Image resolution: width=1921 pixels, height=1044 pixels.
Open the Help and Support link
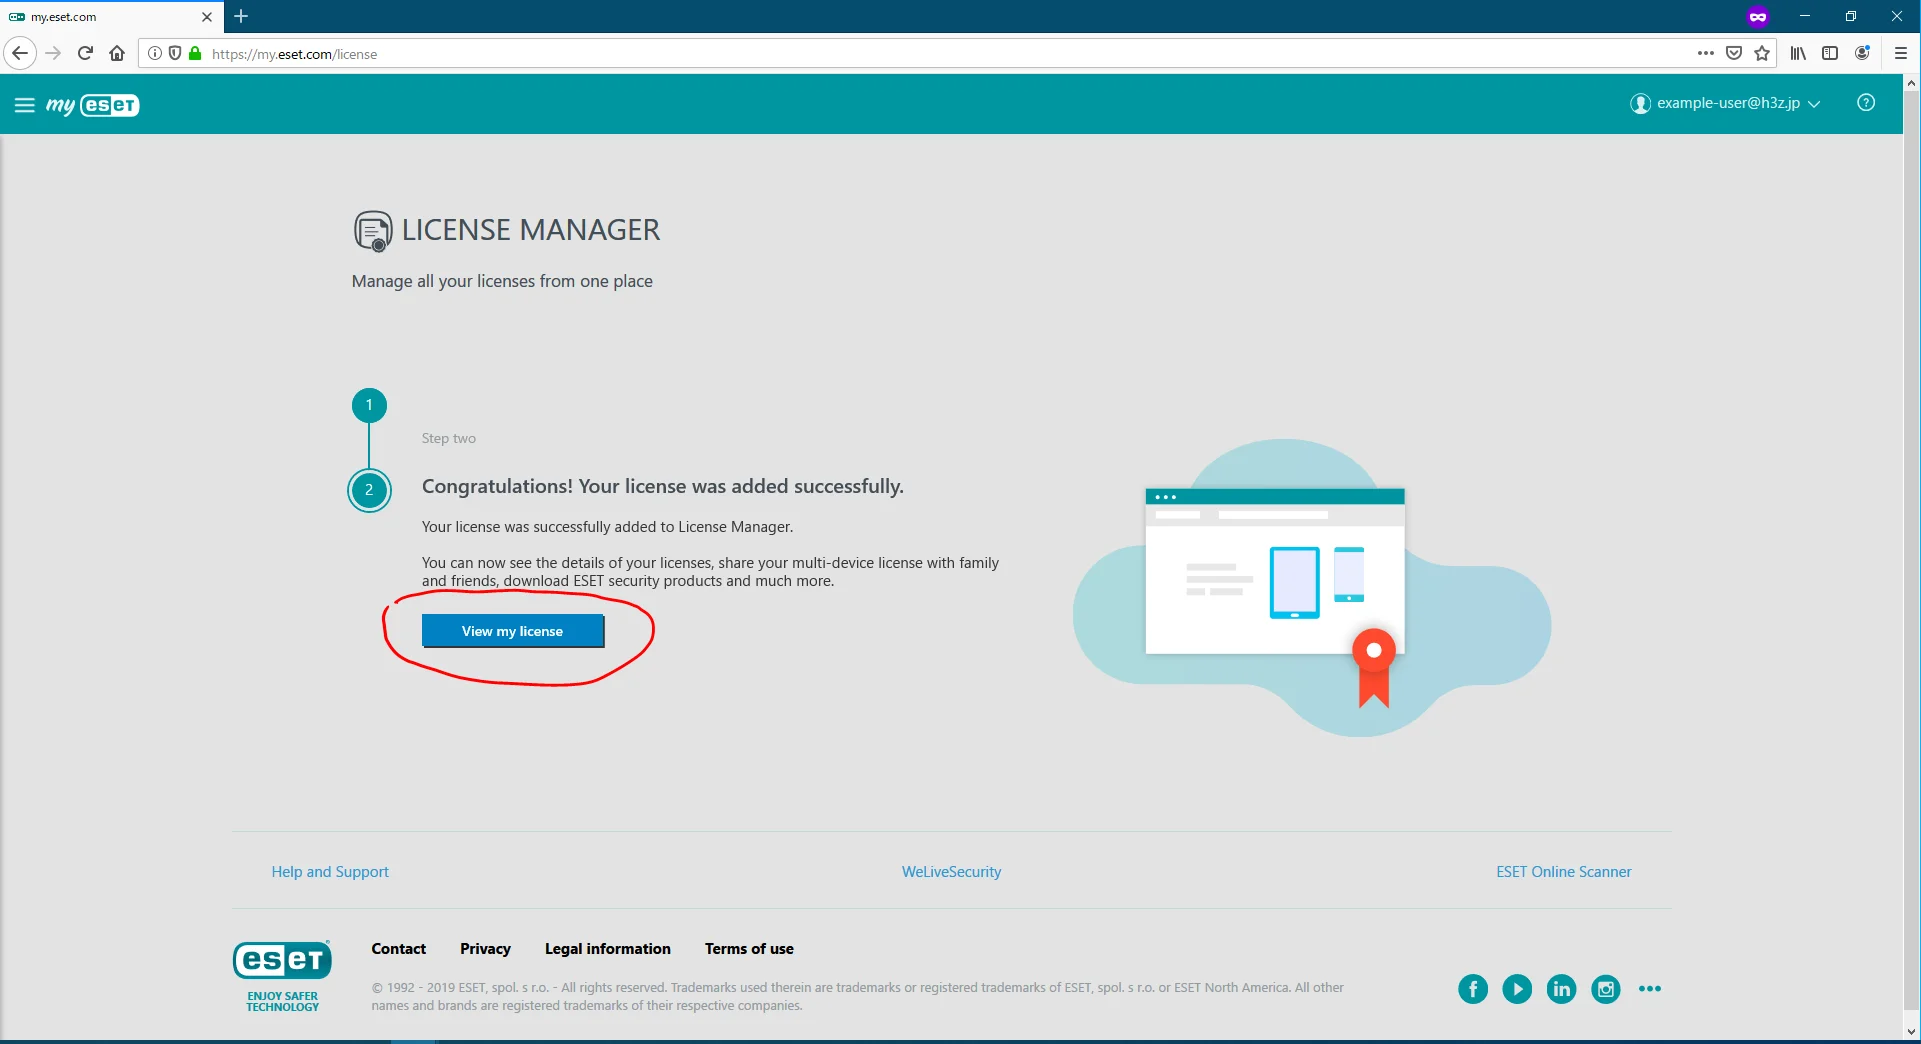click(x=330, y=872)
